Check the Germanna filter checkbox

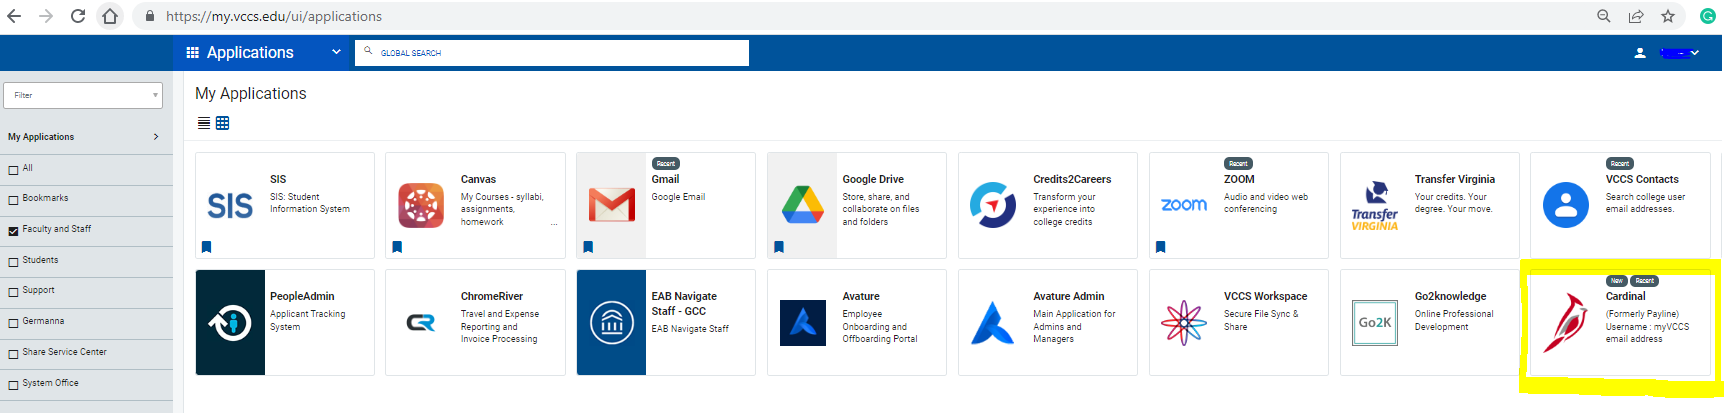click(x=13, y=323)
